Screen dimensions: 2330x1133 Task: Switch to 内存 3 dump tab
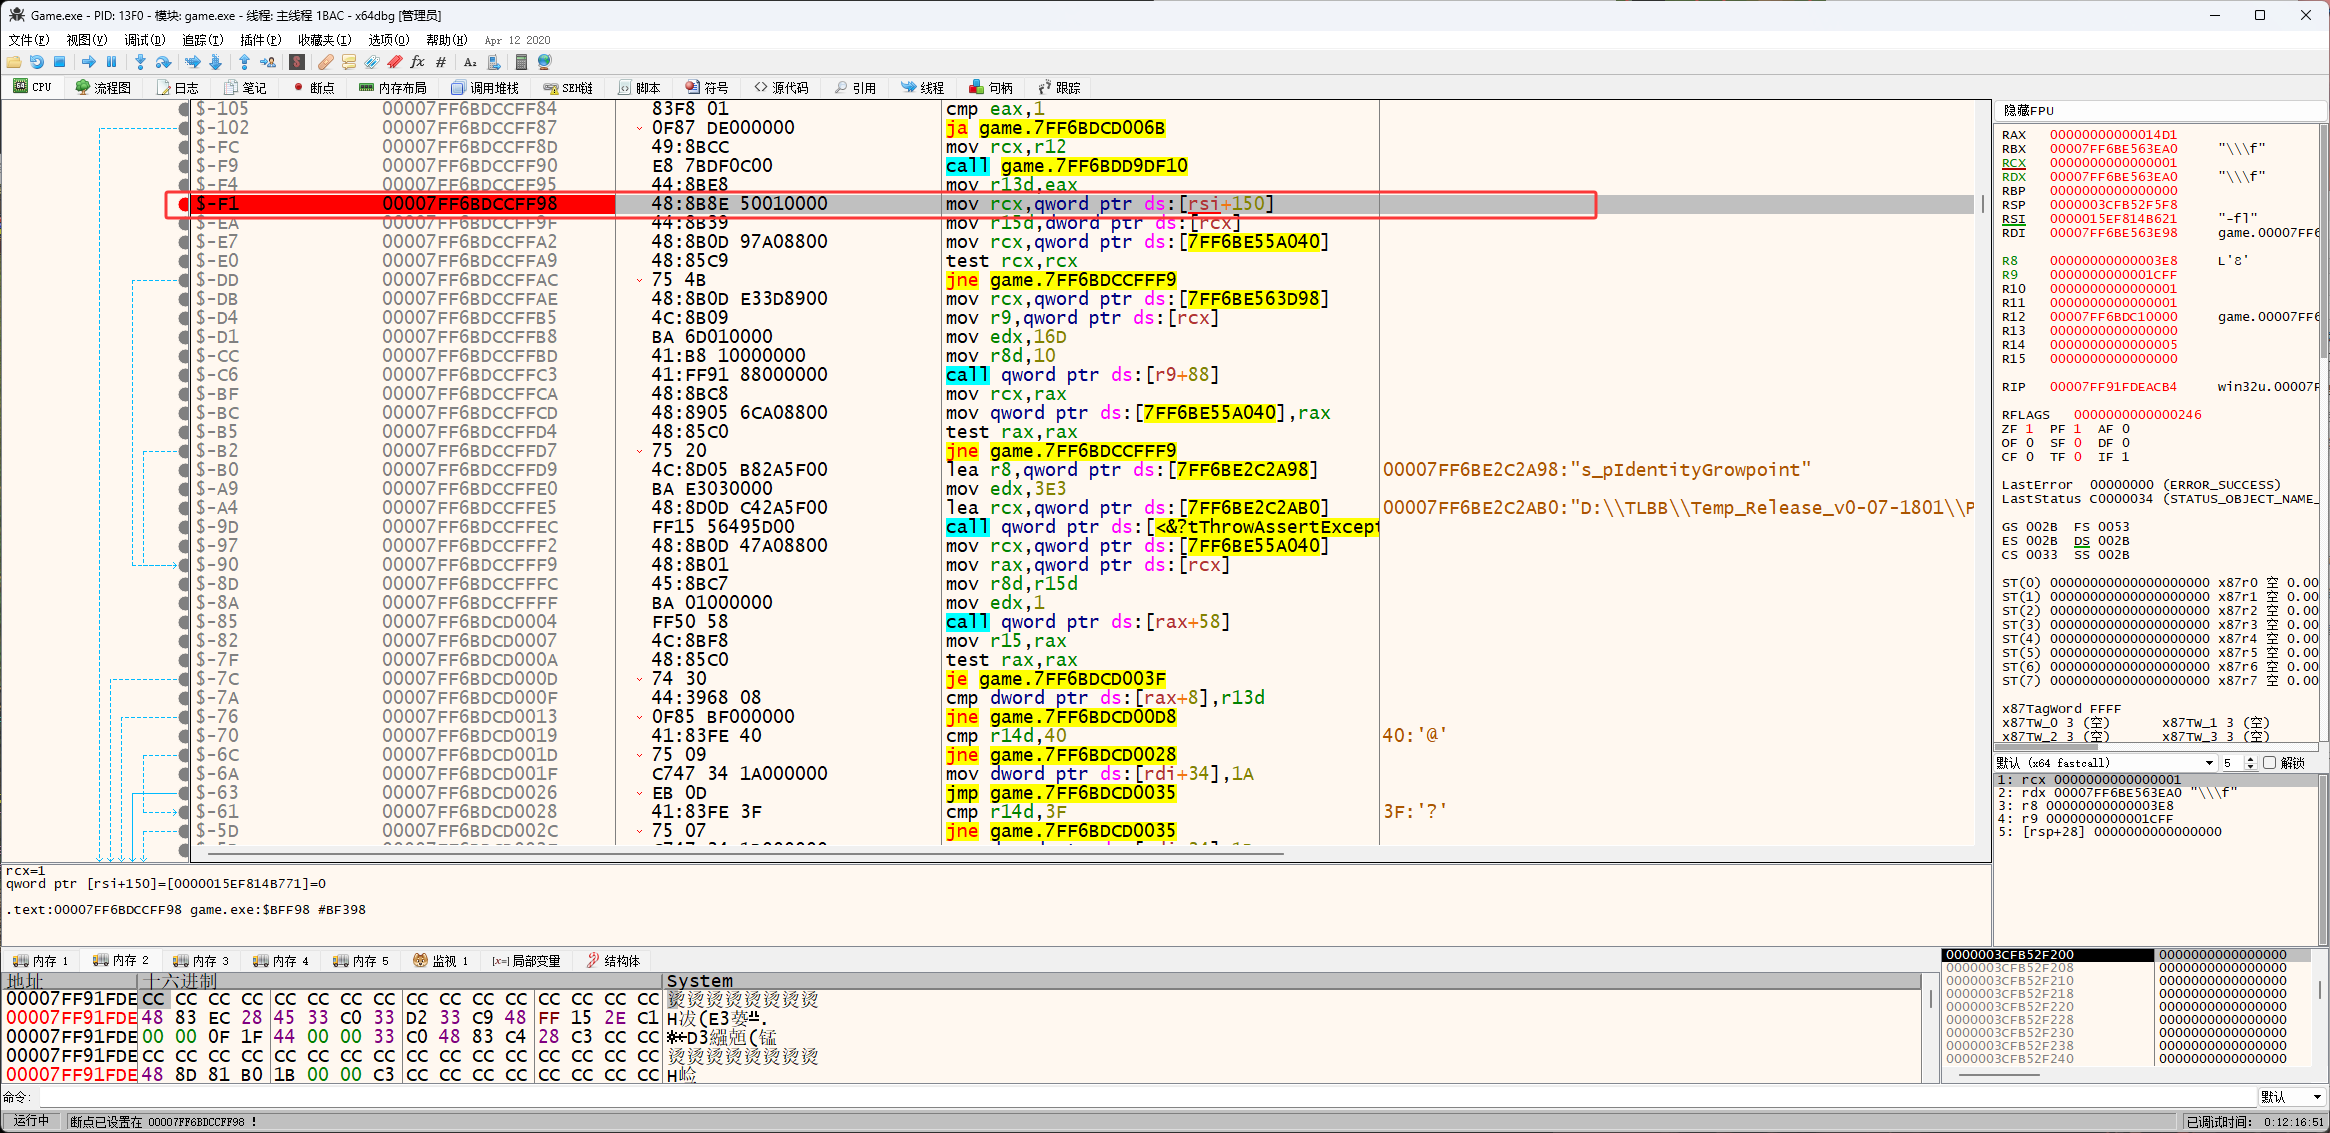click(201, 961)
